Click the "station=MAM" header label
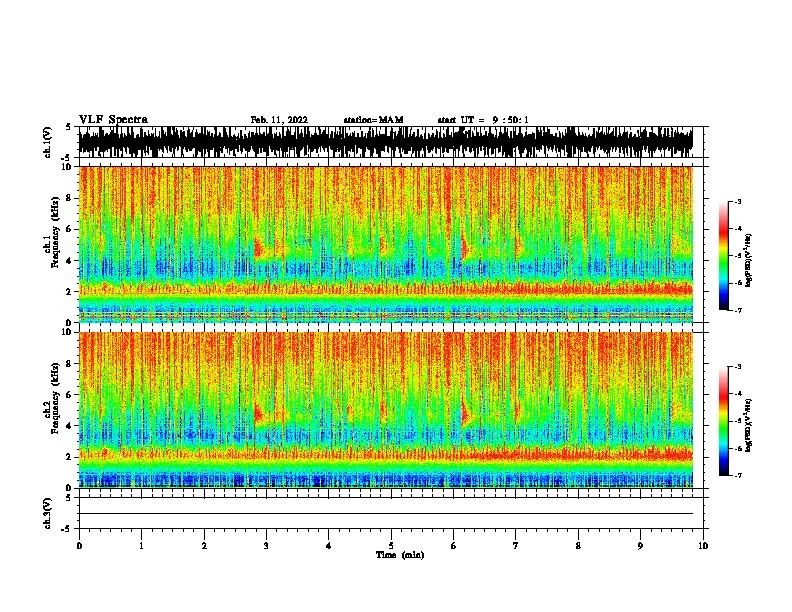This screenshot has width=792, height=612. (373, 120)
